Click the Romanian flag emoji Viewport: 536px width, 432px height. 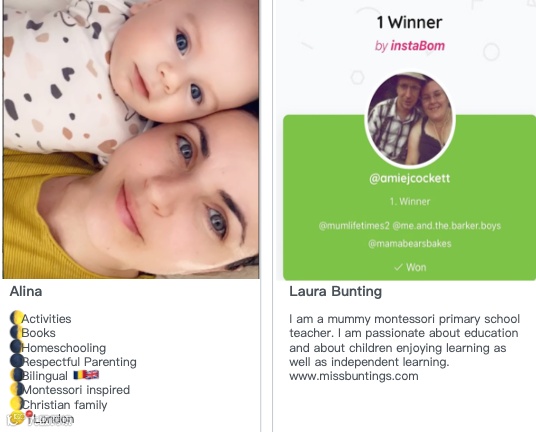(x=79, y=375)
